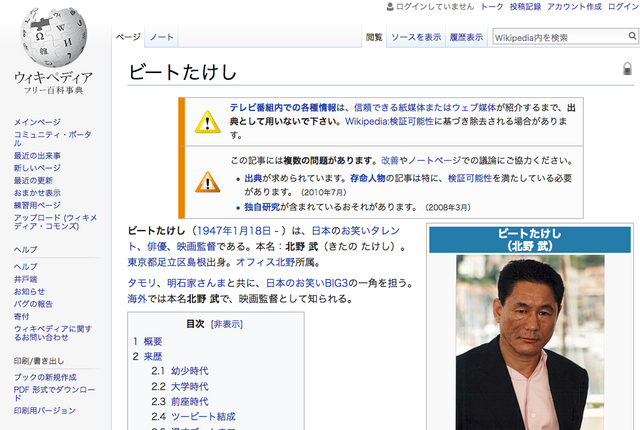Click ブックの新規作成 link
The image size is (640, 430).
coord(45,377)
